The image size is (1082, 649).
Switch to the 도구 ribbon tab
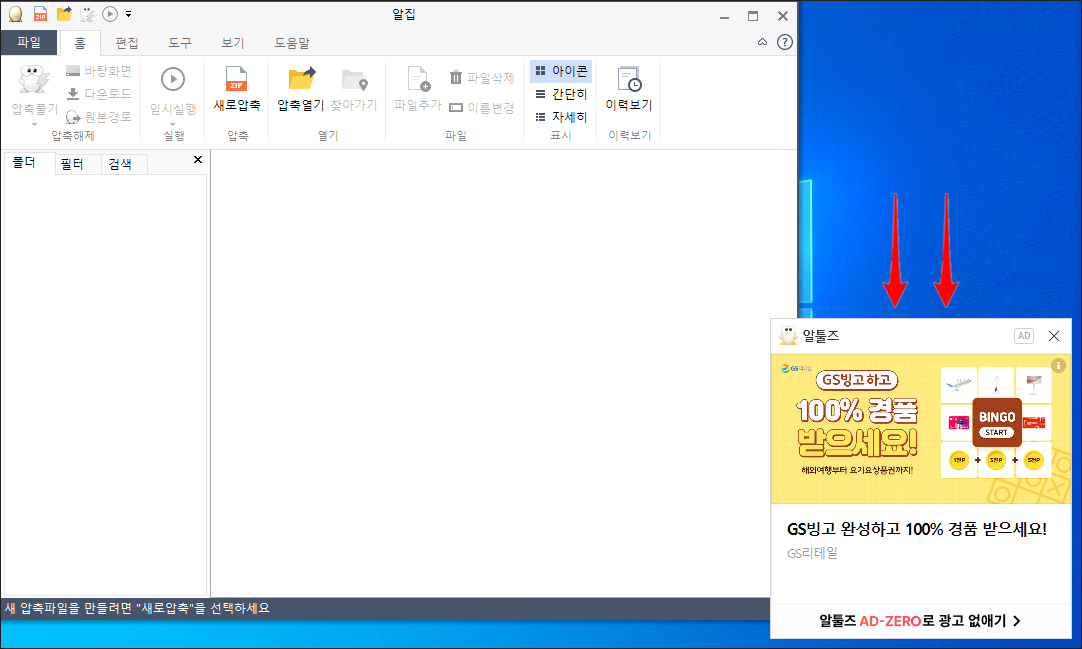[180, 43]
